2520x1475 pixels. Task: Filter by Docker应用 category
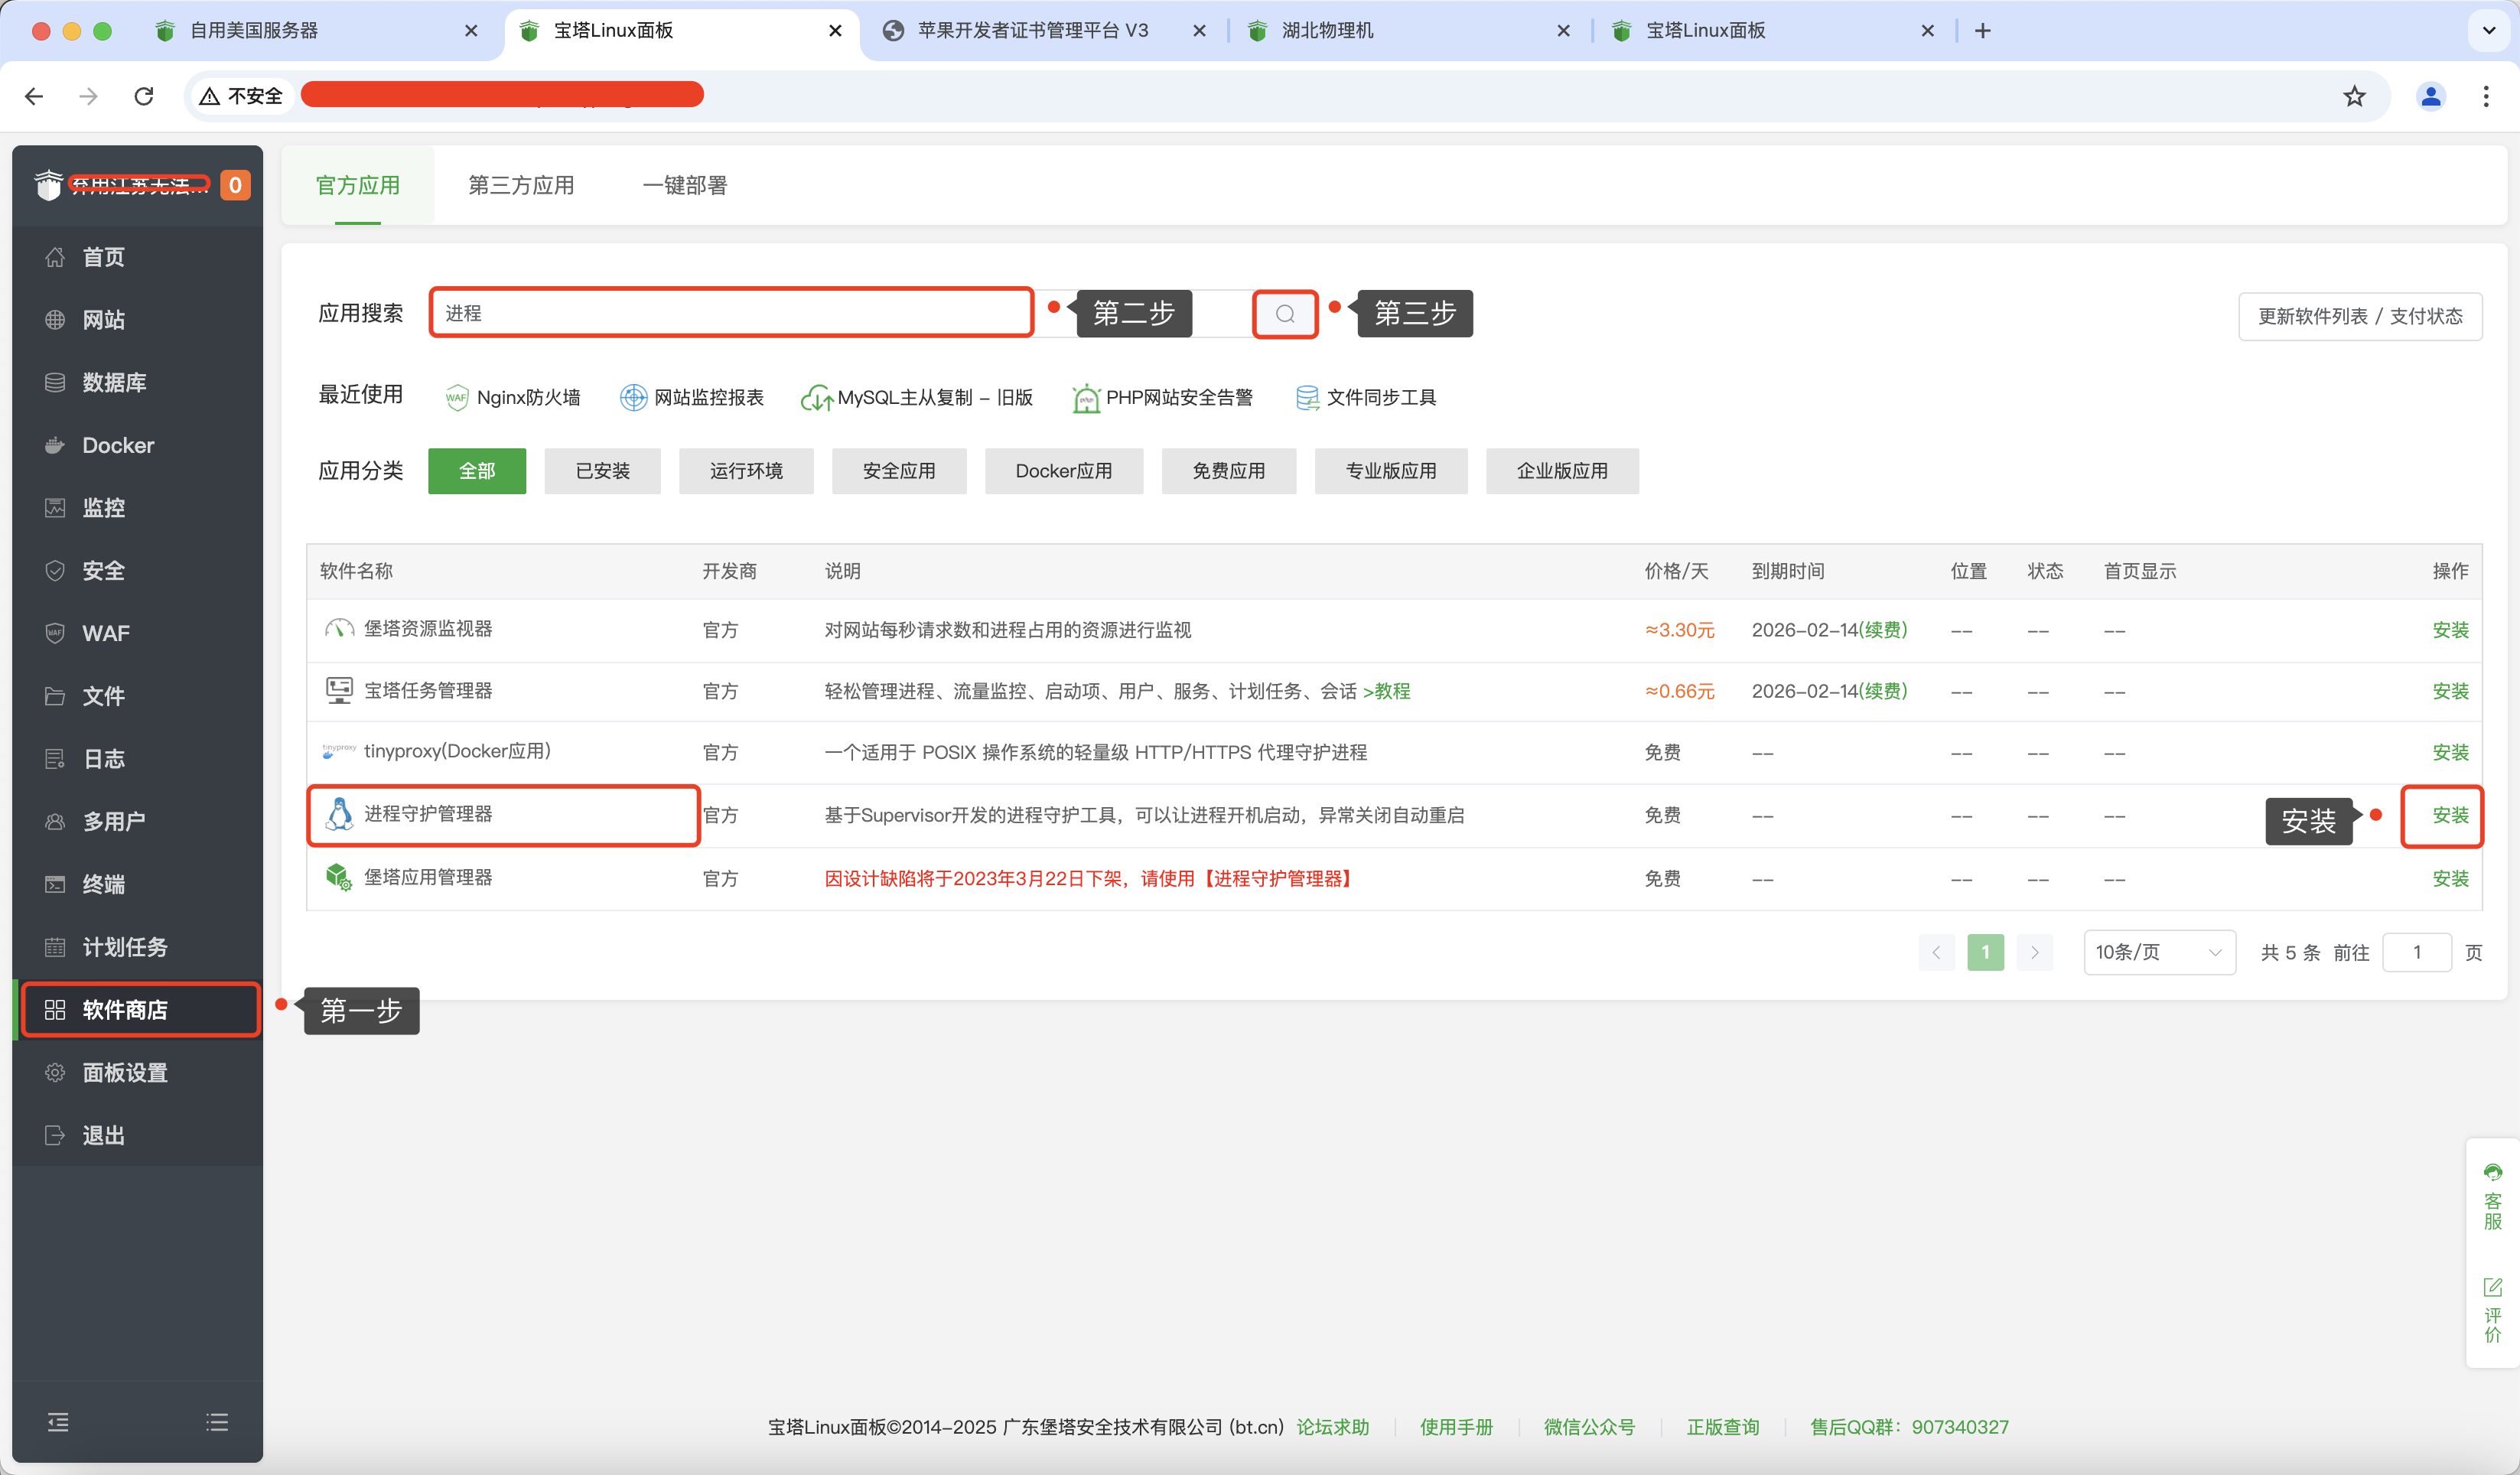click(1064, 471)
